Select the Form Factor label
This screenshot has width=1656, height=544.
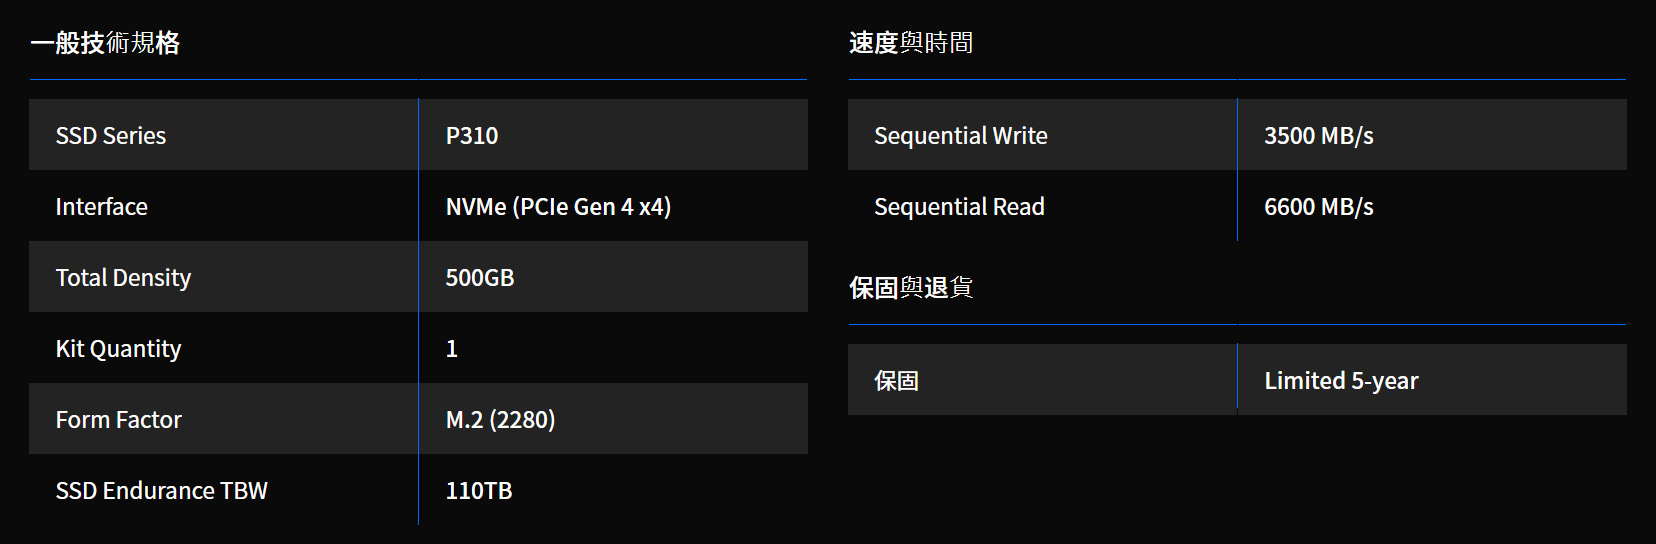(119, 420)
